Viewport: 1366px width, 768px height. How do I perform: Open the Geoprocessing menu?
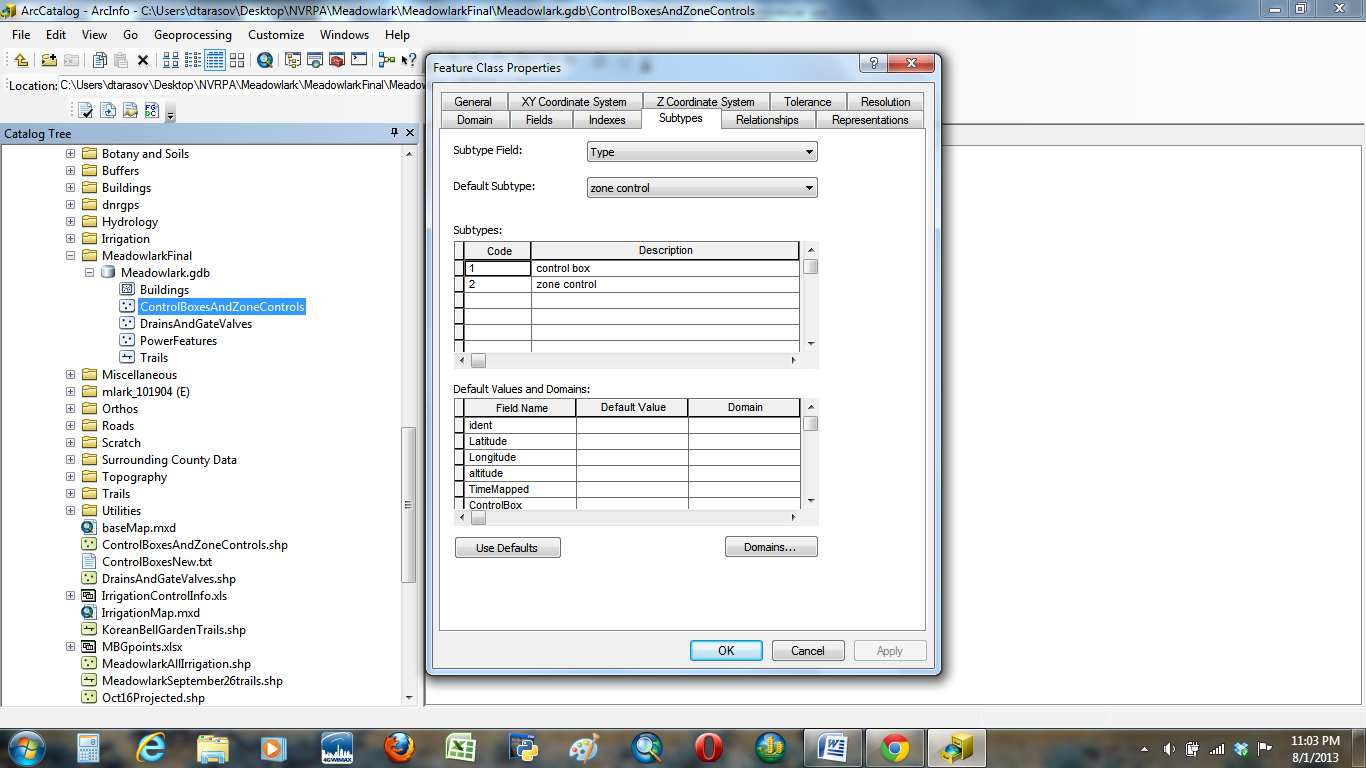pyautogui.click(x=192, y=35)
